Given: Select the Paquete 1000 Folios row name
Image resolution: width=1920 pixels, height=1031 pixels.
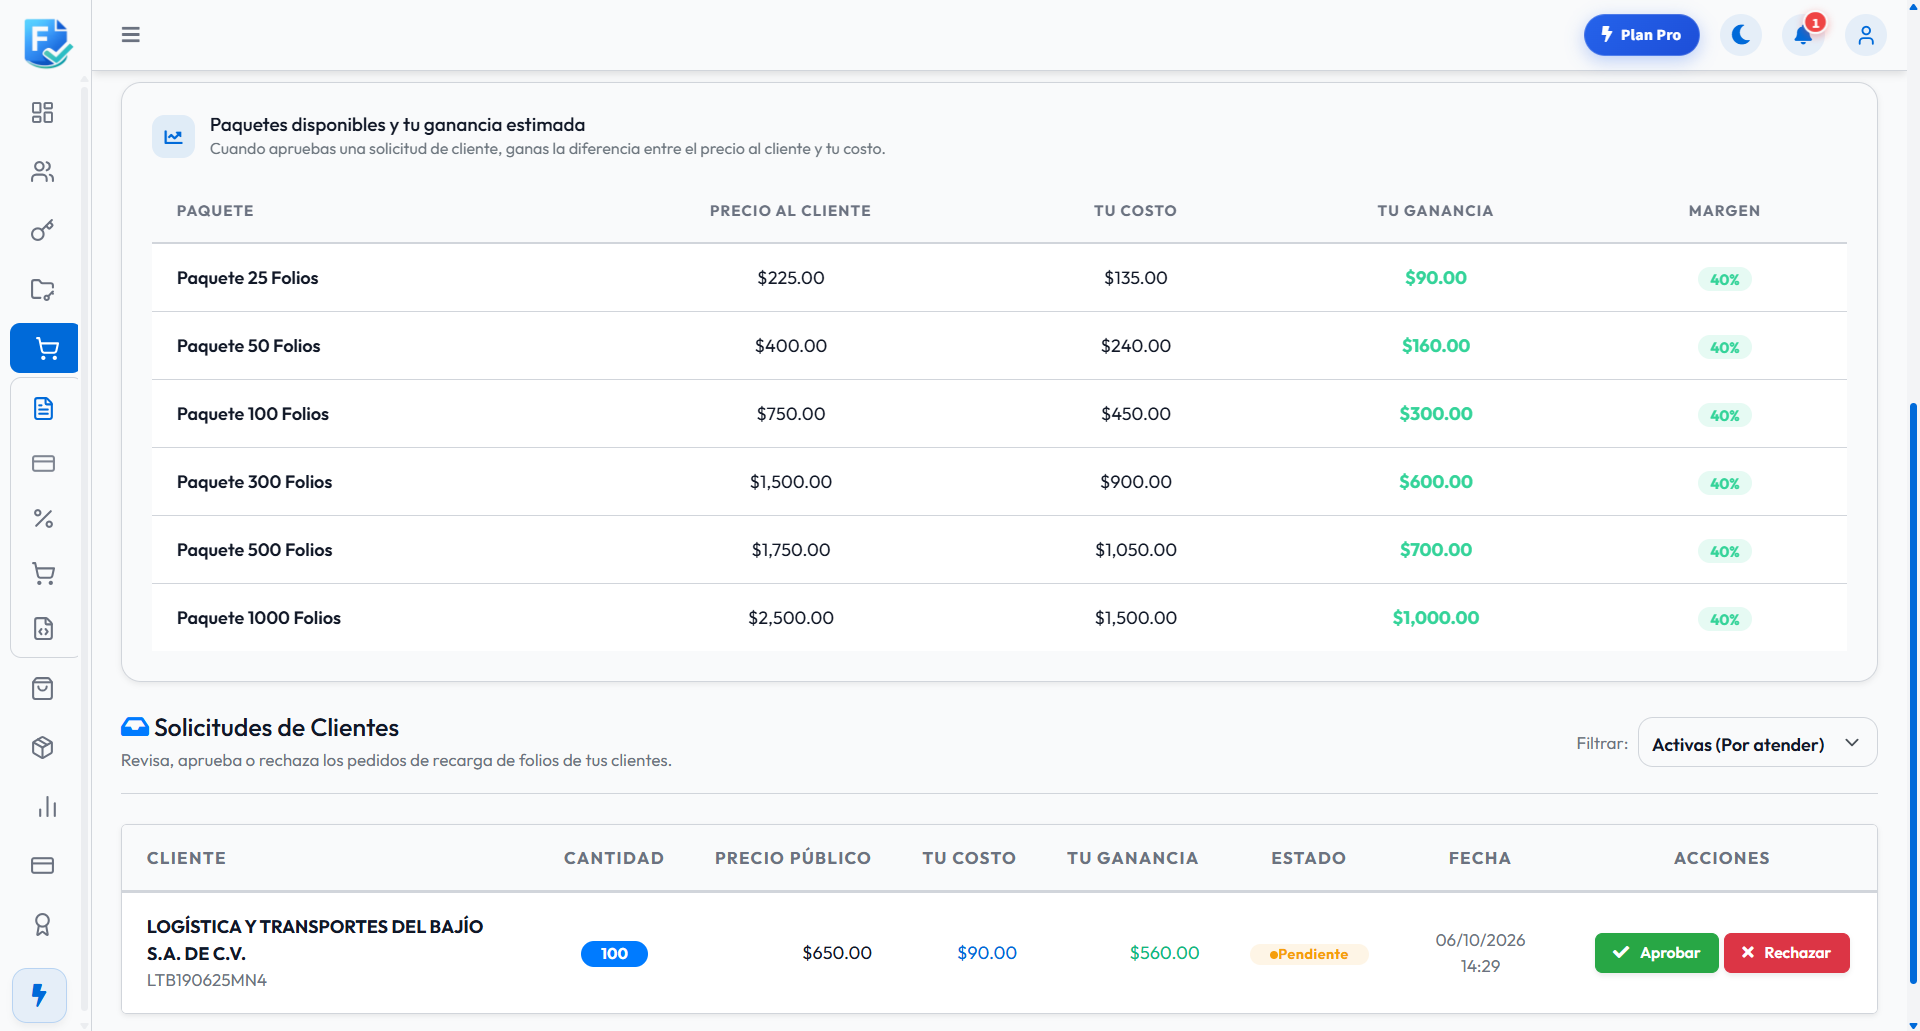Looking at the screenshot, I should click(259, 618).
